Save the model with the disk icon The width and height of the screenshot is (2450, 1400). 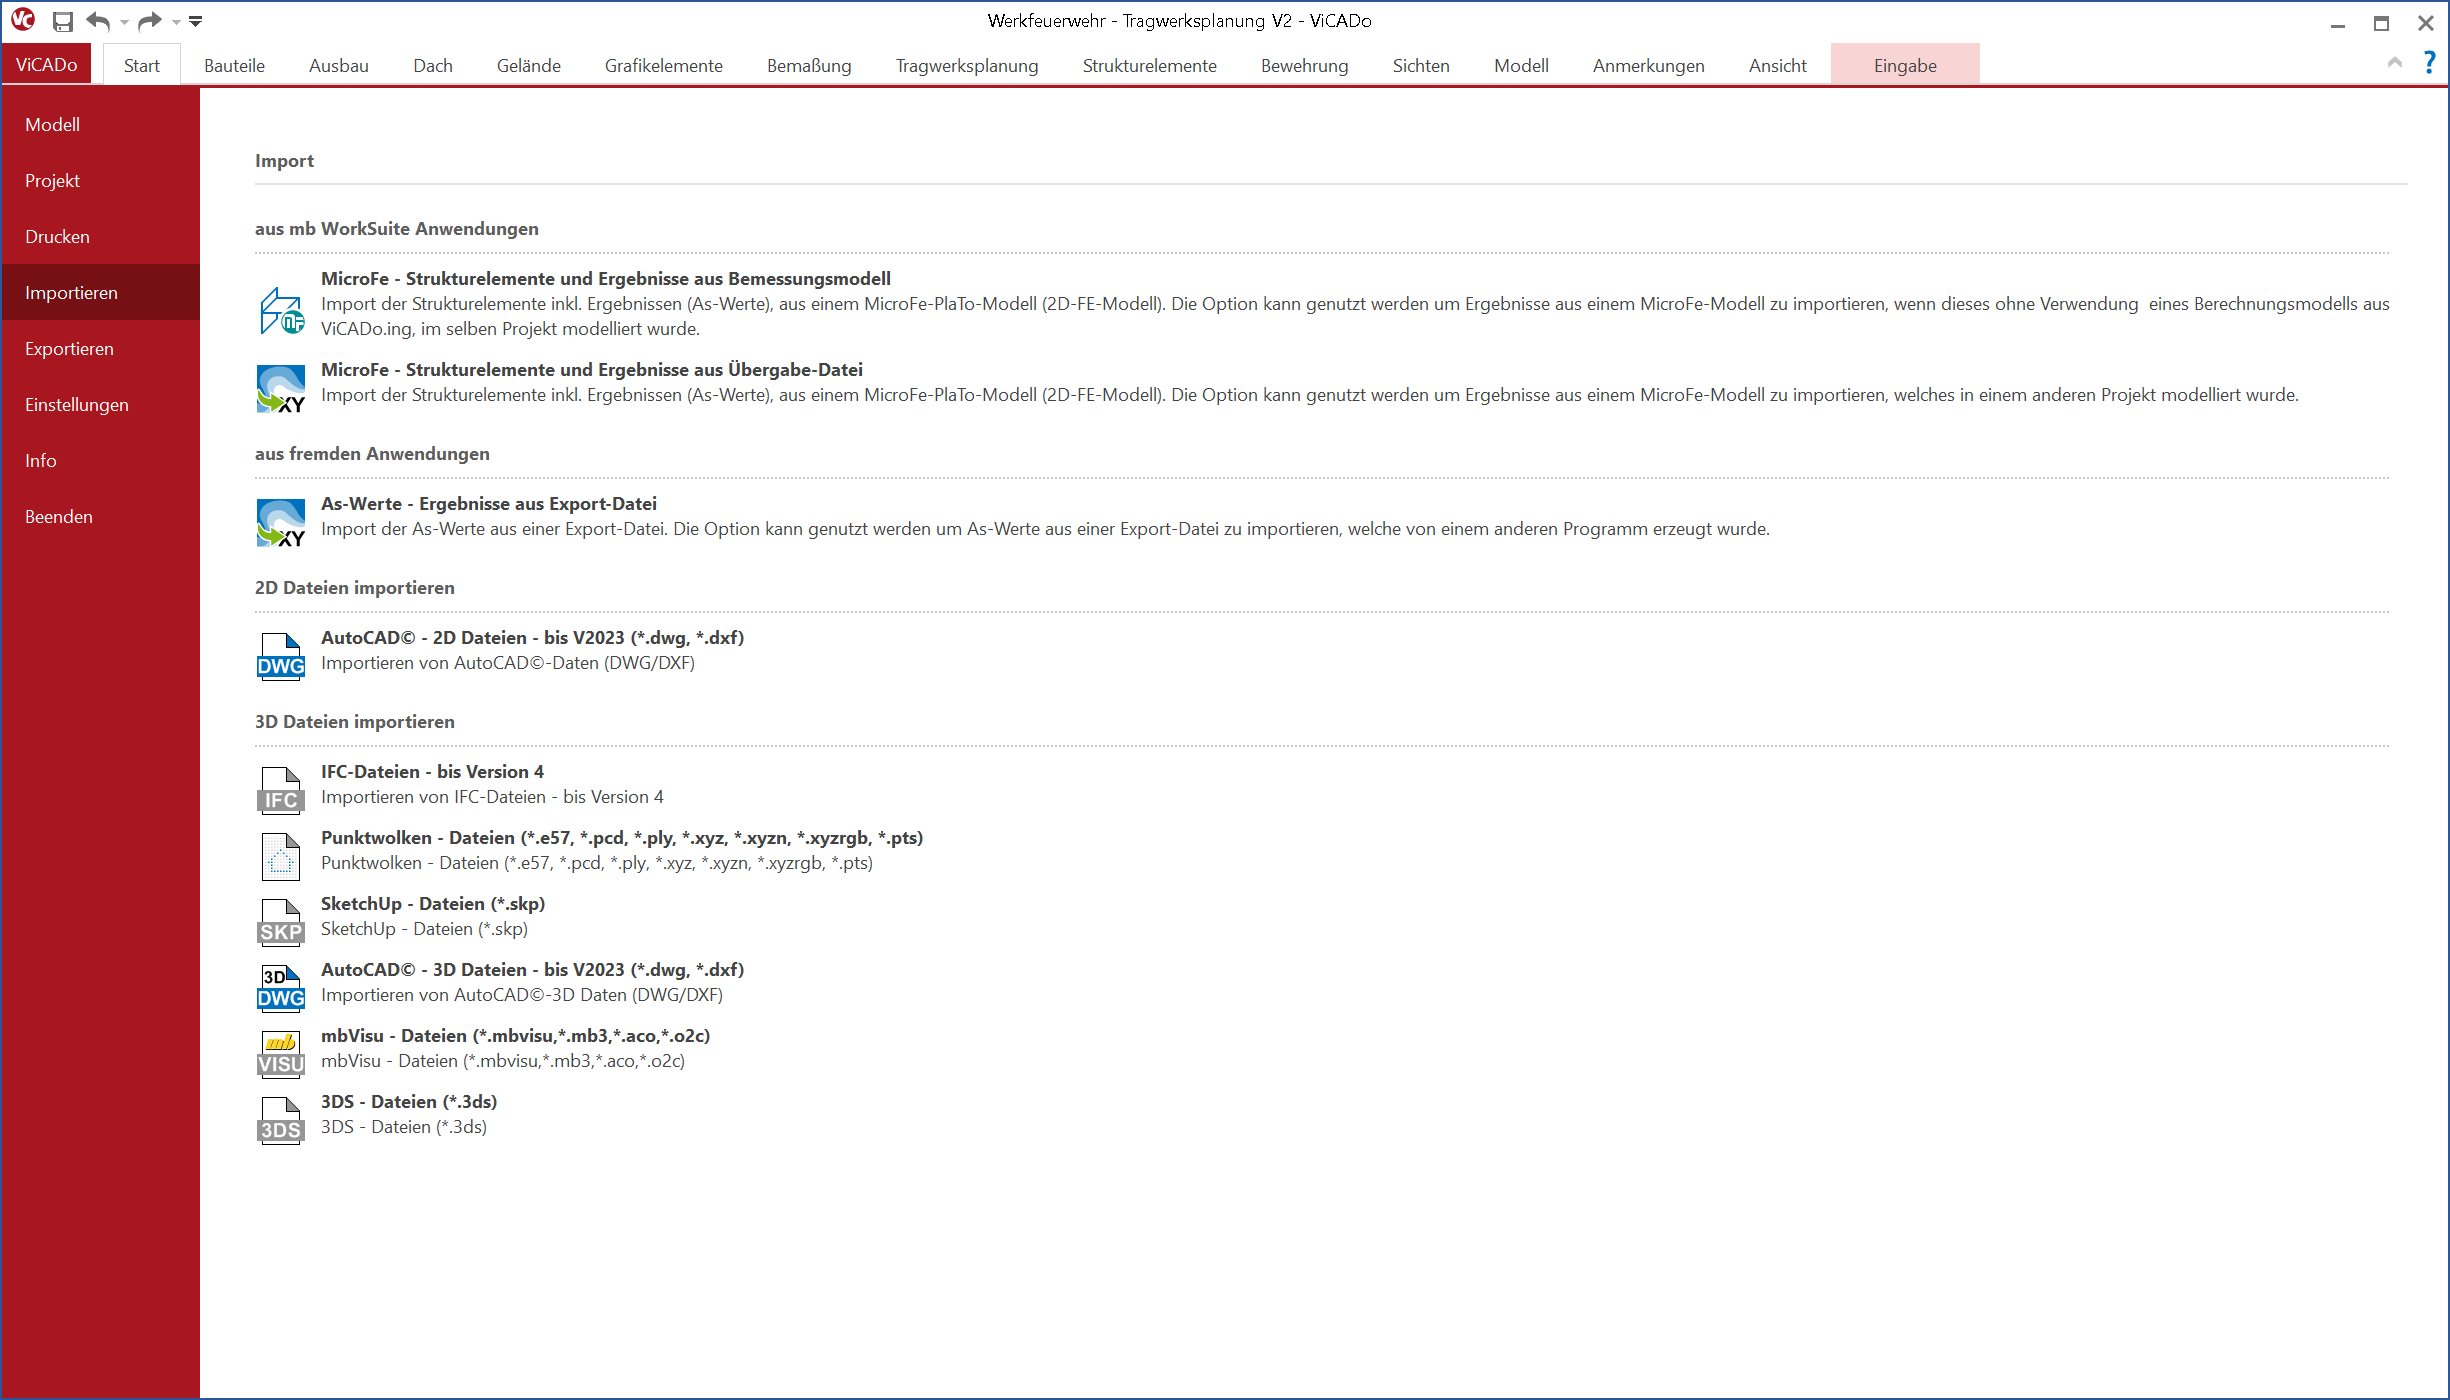pos(63,21)
